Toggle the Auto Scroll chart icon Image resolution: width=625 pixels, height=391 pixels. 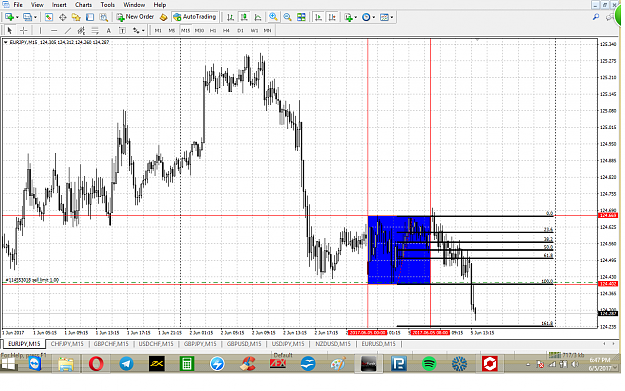pyautogui.click(x=318, y=17)
